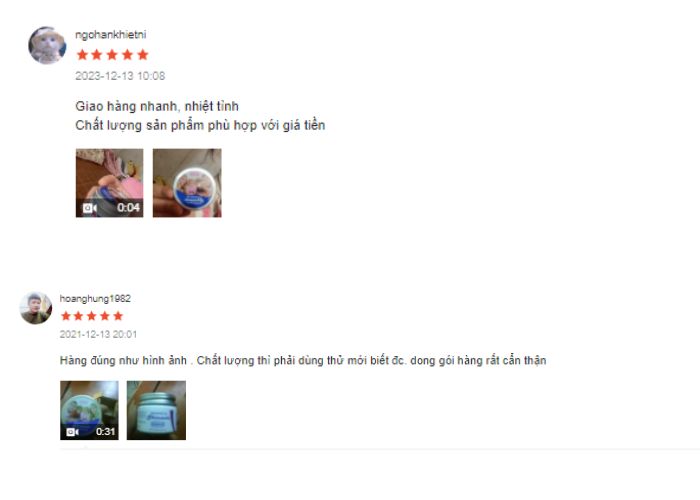
Task: Click fifth star of ngohankhietni's rating
Action: pos(143,55)
